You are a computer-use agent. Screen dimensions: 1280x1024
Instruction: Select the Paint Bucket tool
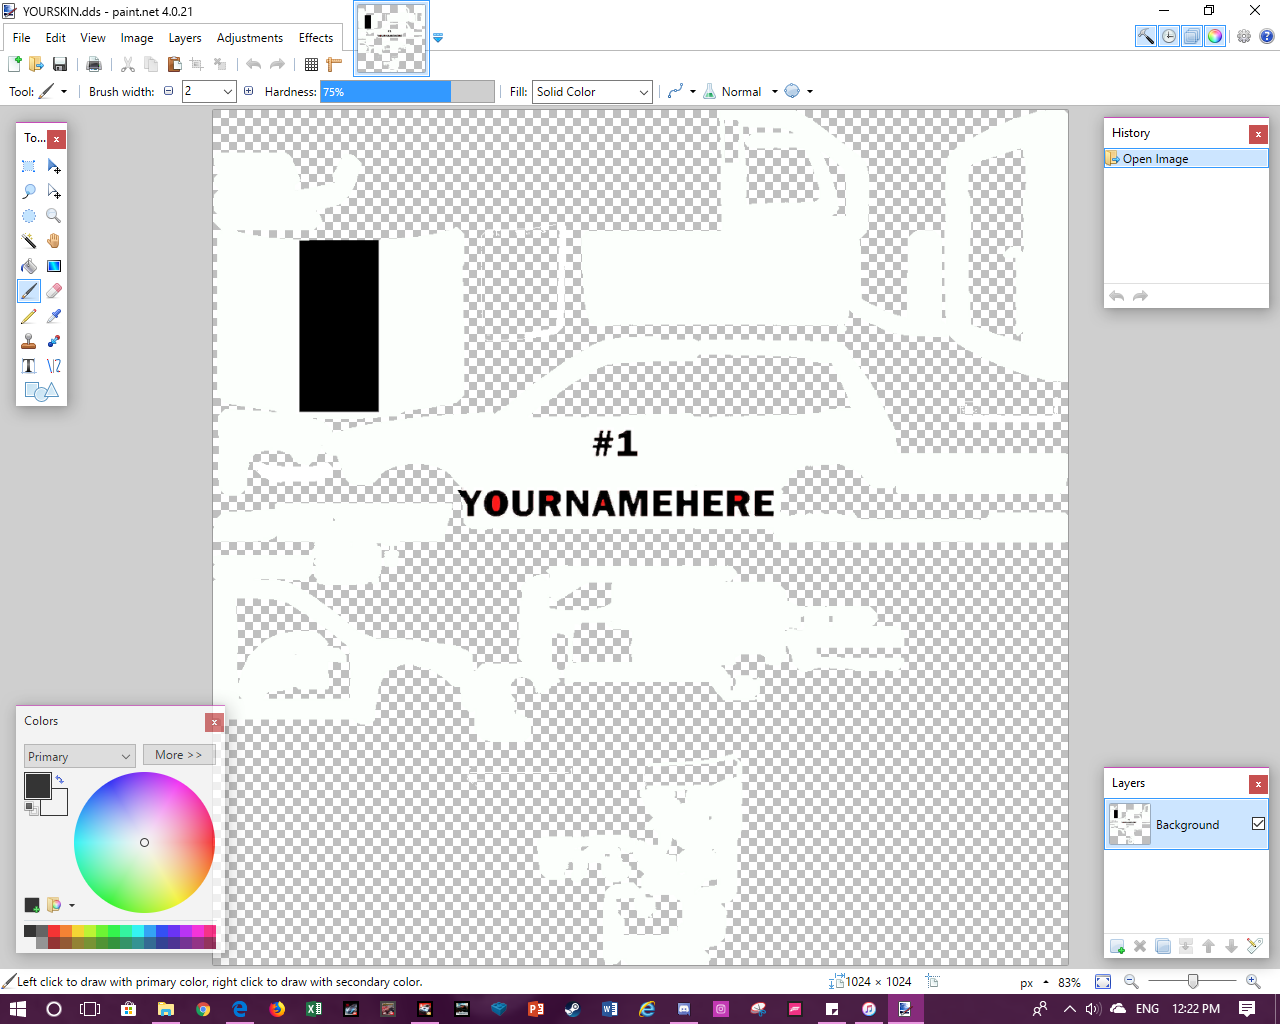(29, 266)
